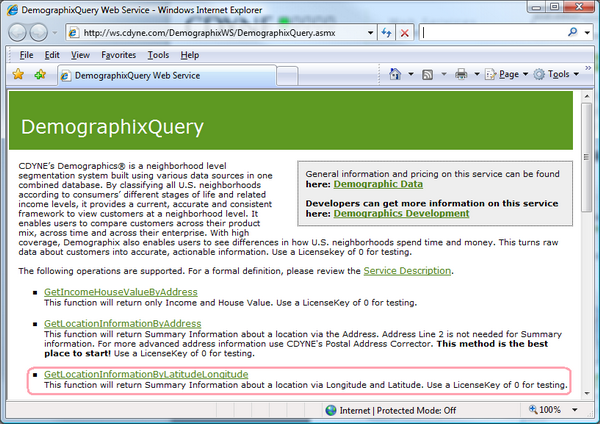Click the page icon in address bar
Viewport: 600px width, 424px height.
(73, 33)
